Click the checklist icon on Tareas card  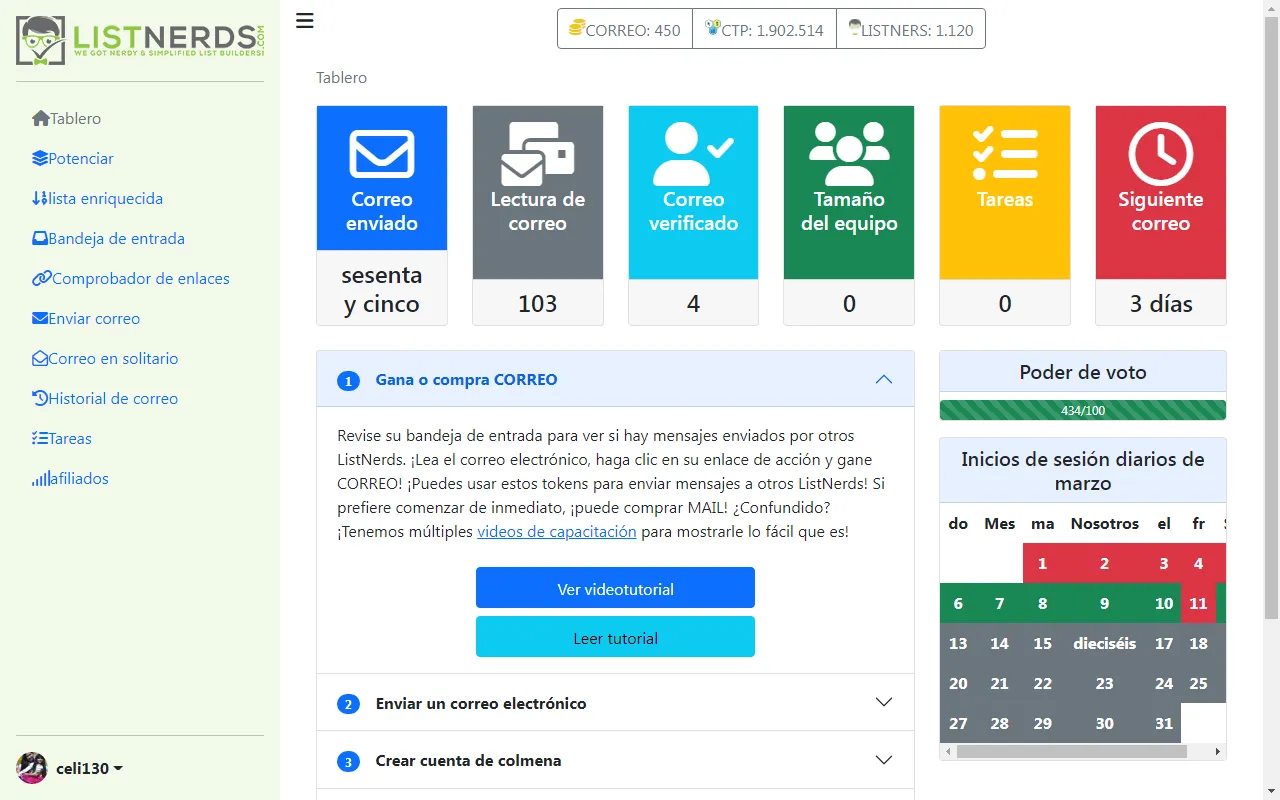coord(1005,154)
